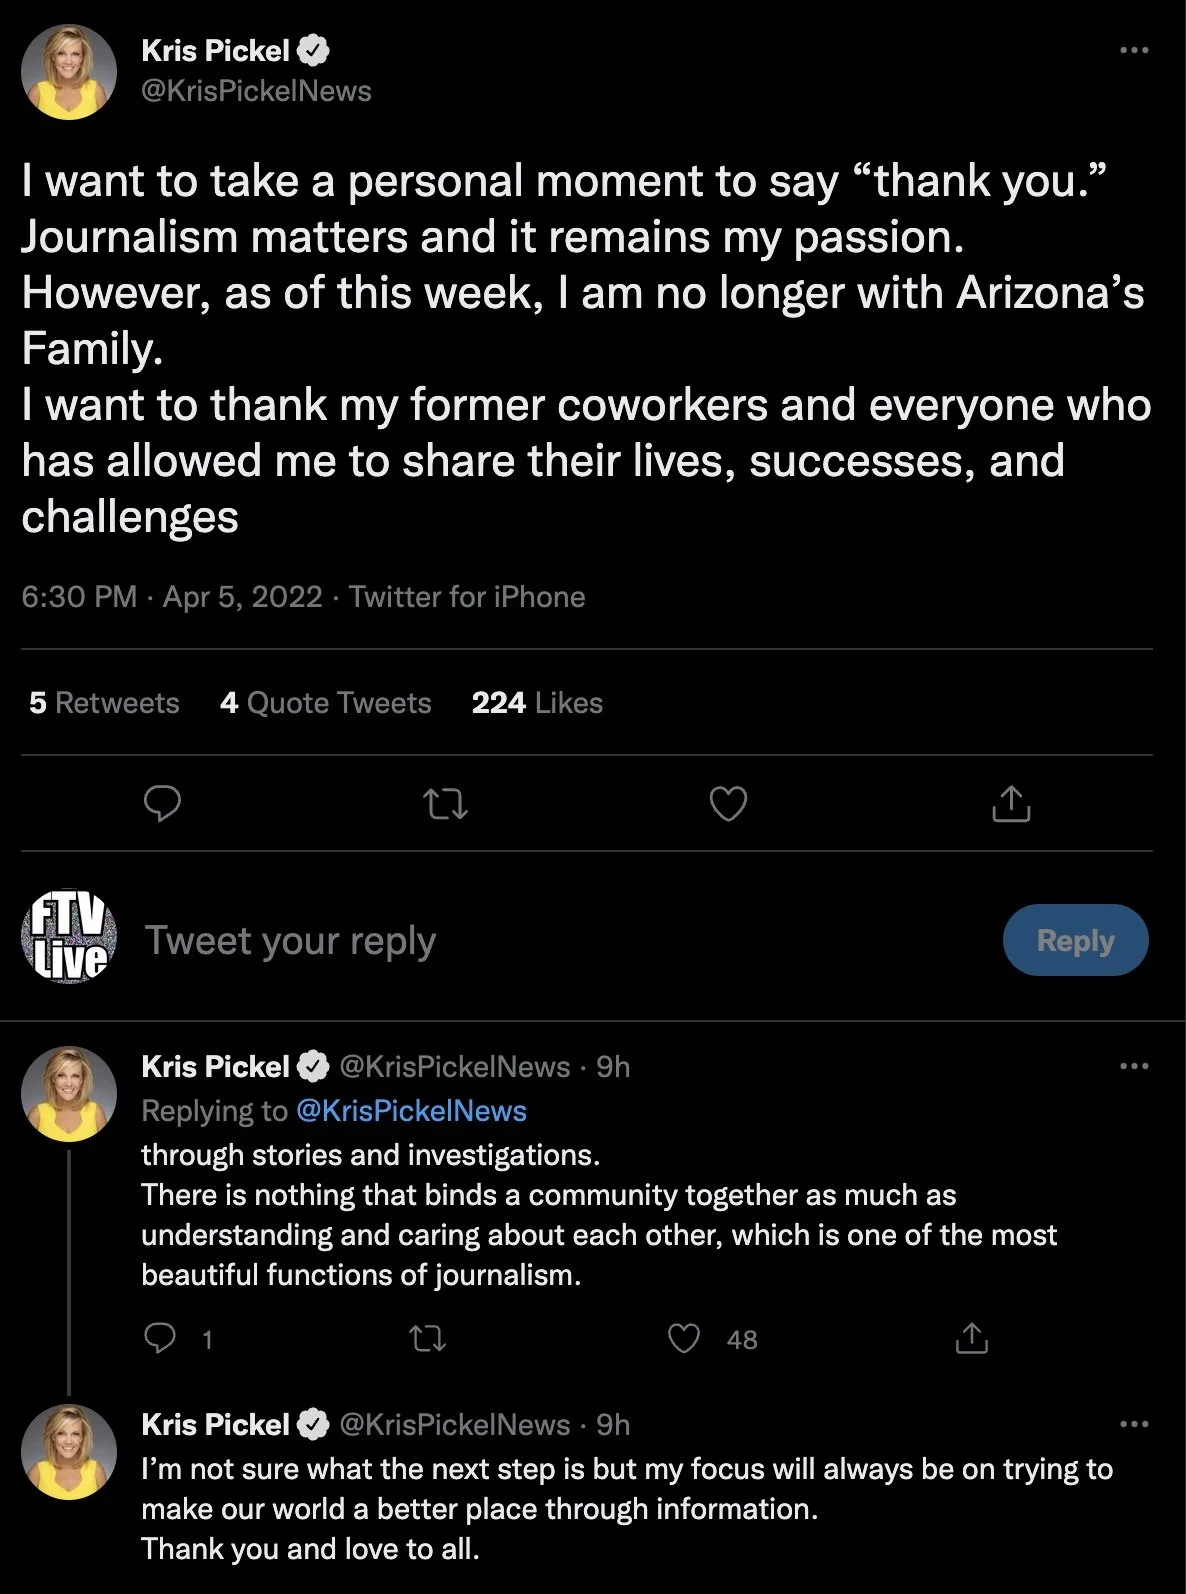Retweet the main Kris Pickel tweet

click(445, 803)
